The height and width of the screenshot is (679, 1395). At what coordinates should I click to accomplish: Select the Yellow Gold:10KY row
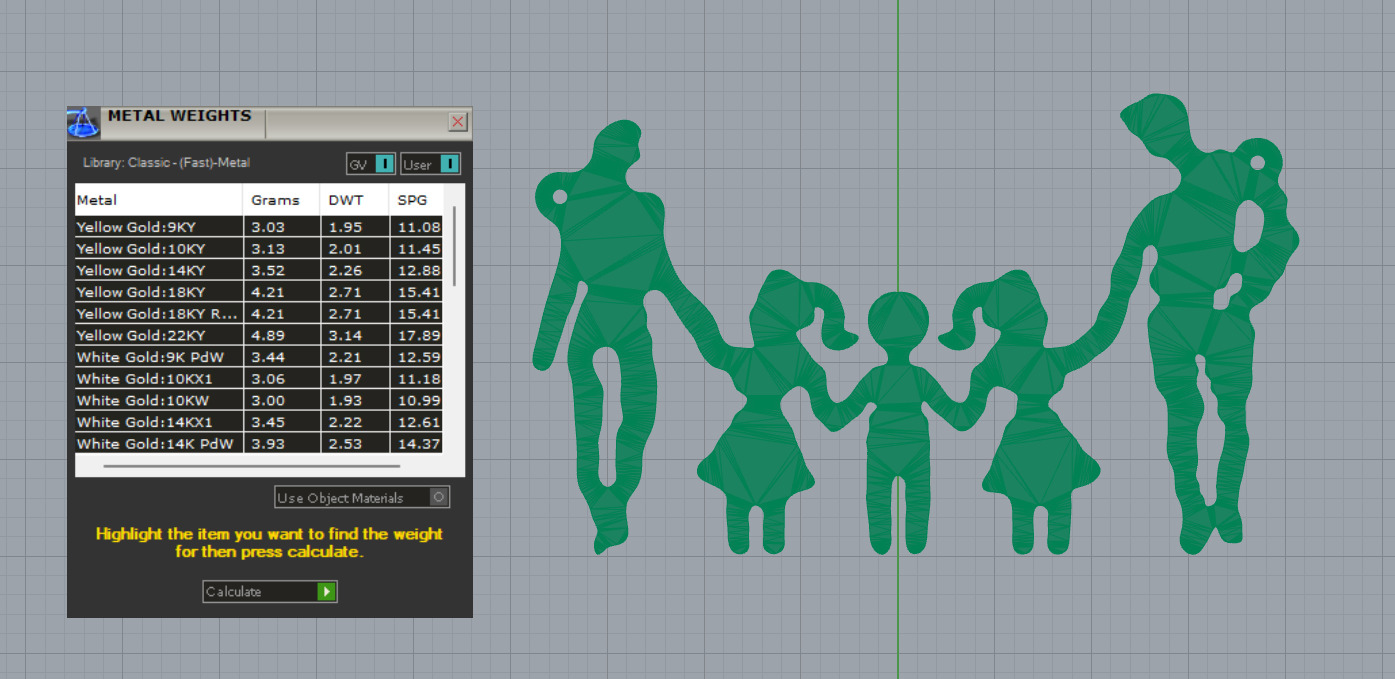click(258, 249)
